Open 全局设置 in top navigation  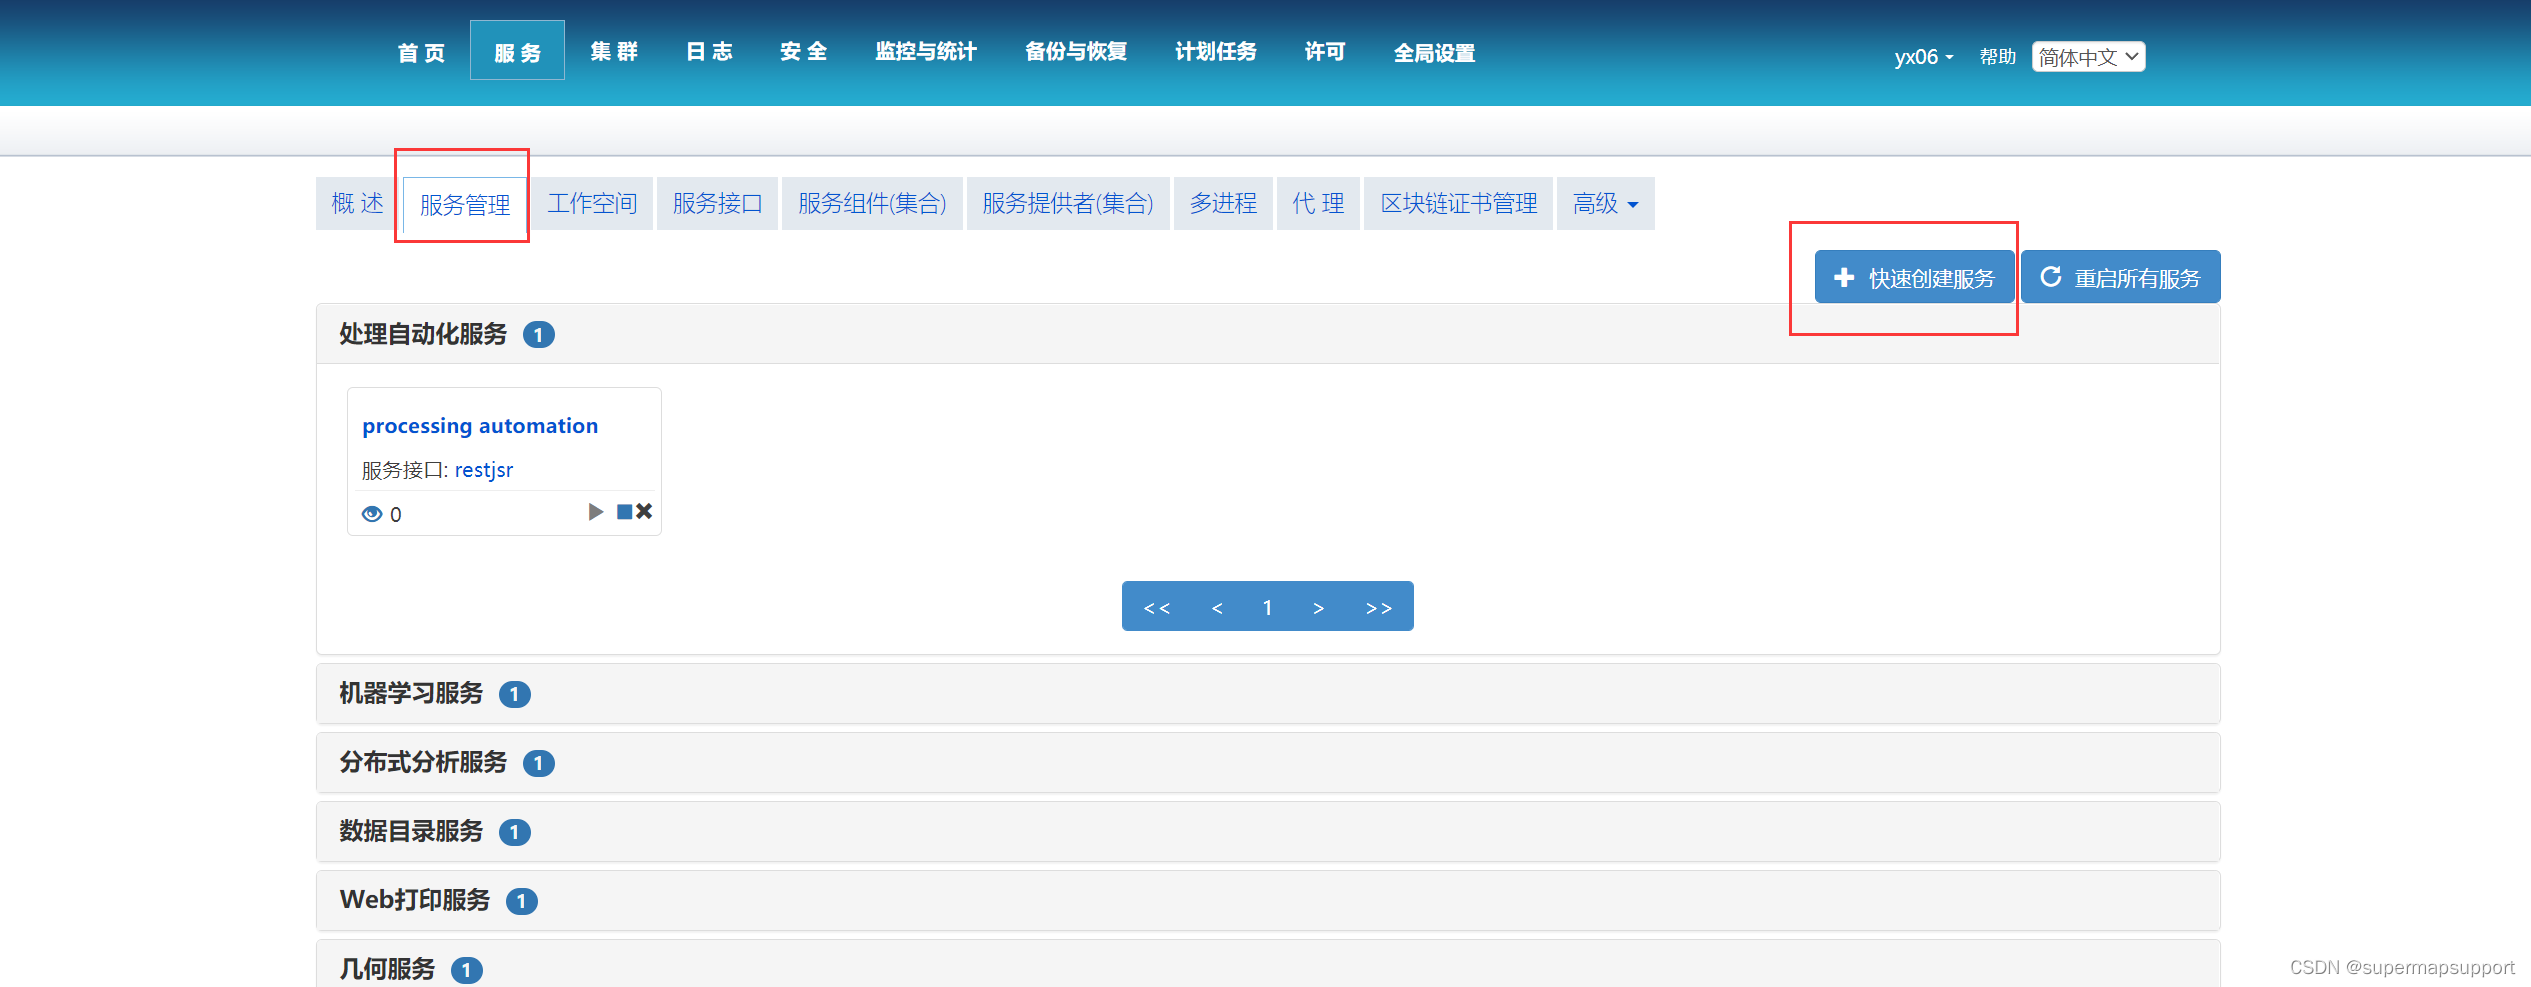coord(1434,52)
